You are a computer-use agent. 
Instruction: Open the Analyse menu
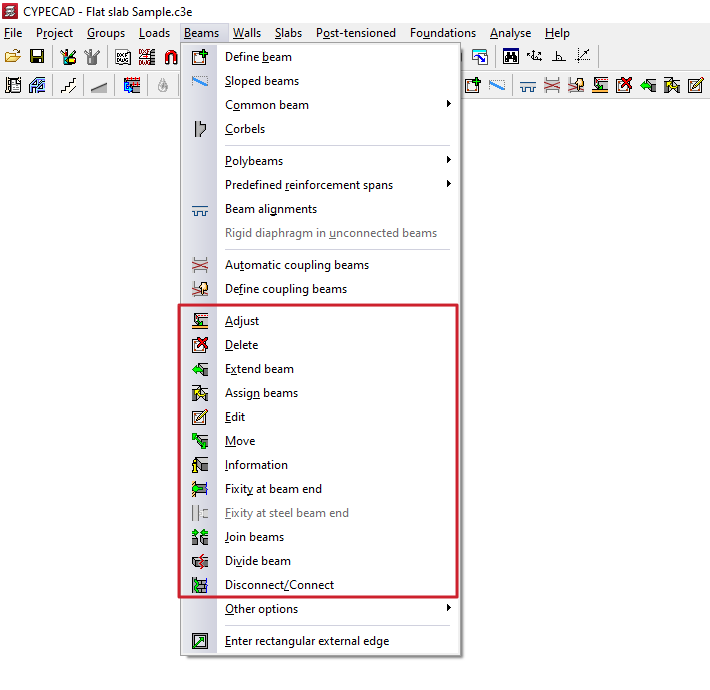510,33
